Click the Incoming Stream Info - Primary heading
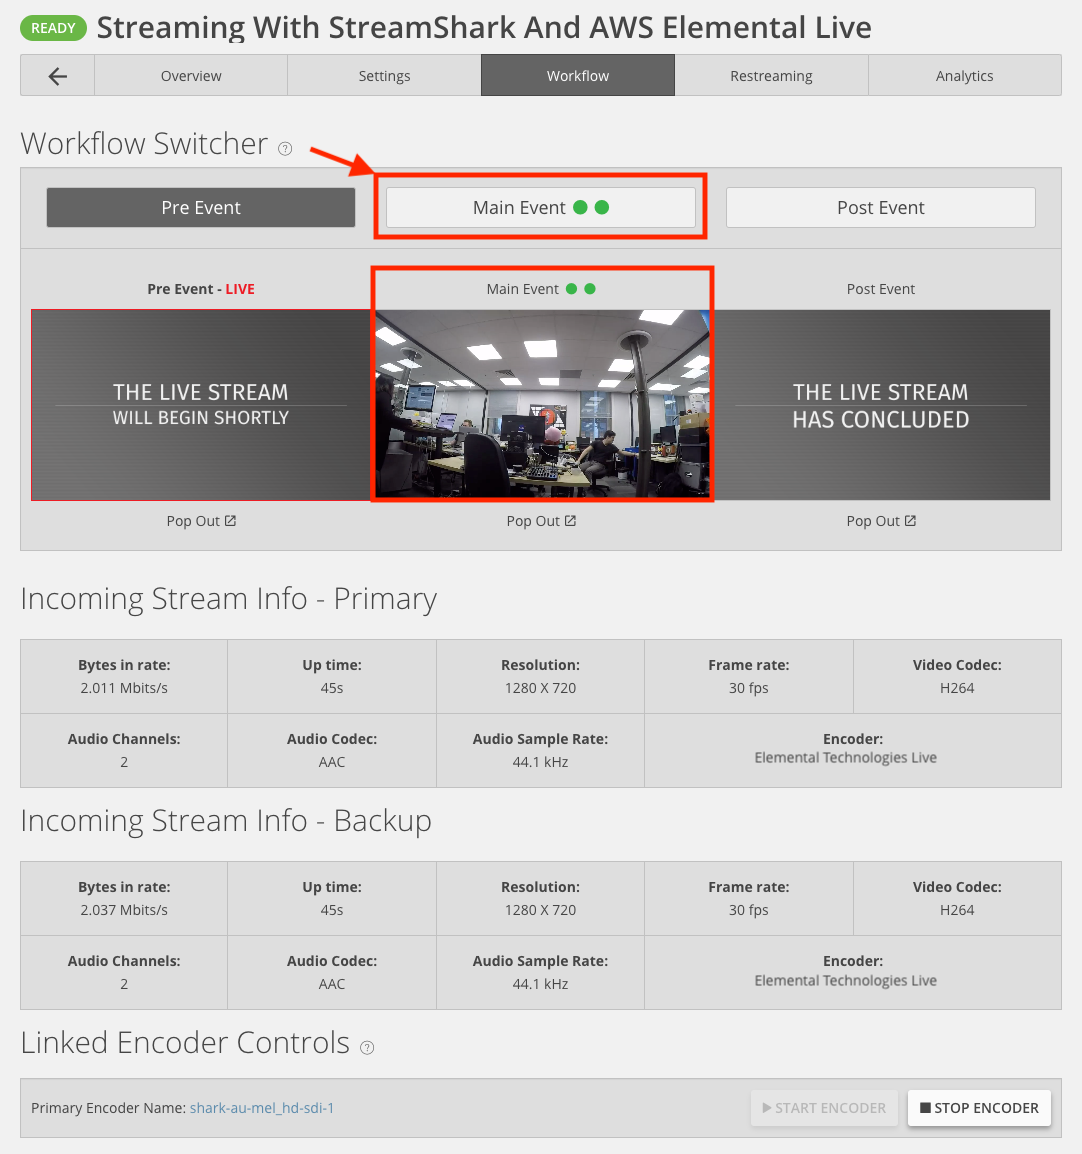The height and width of the screenshot is (1154, 1082). pyautogui.click(x=229, y=599)
